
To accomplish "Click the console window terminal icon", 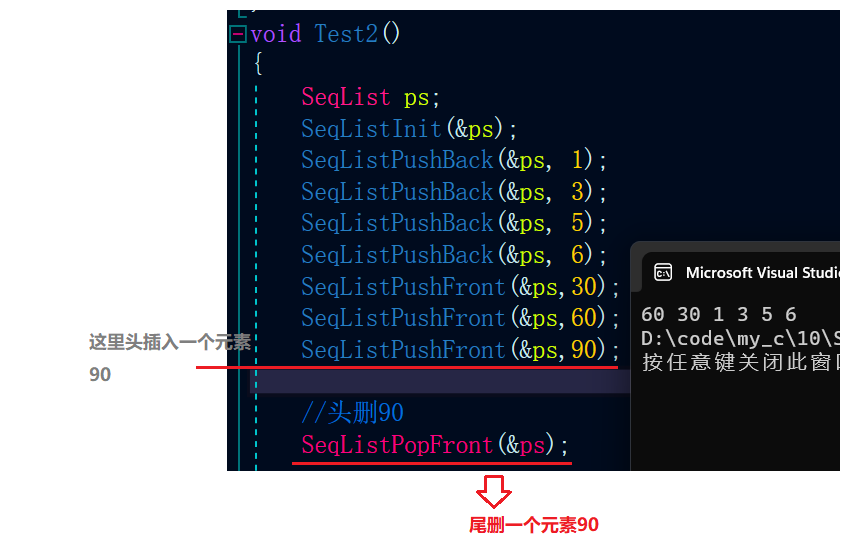I will tap(663, 272).
